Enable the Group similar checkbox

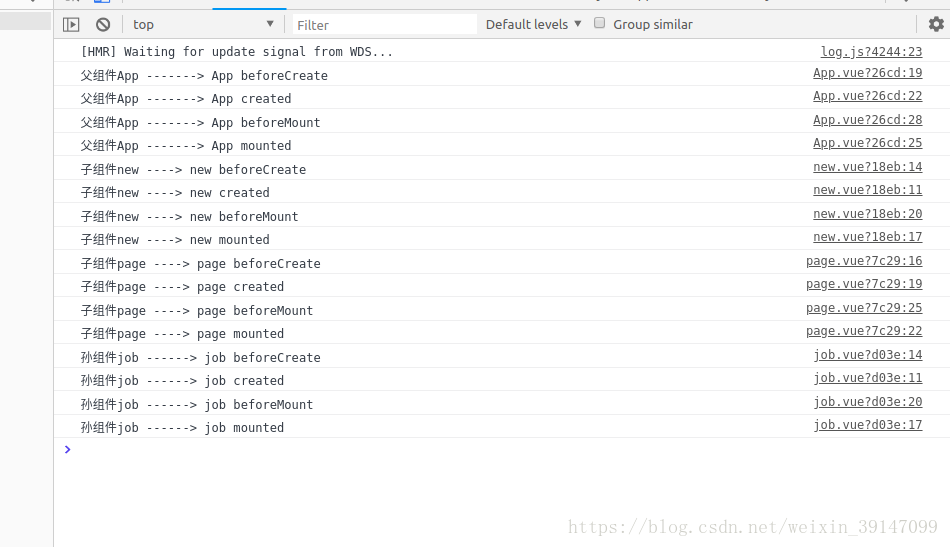coord(599,23)
